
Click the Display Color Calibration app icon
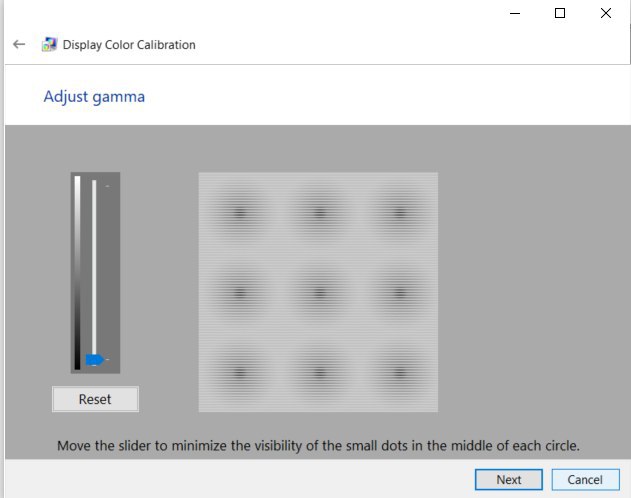click(x=49, y=44)
